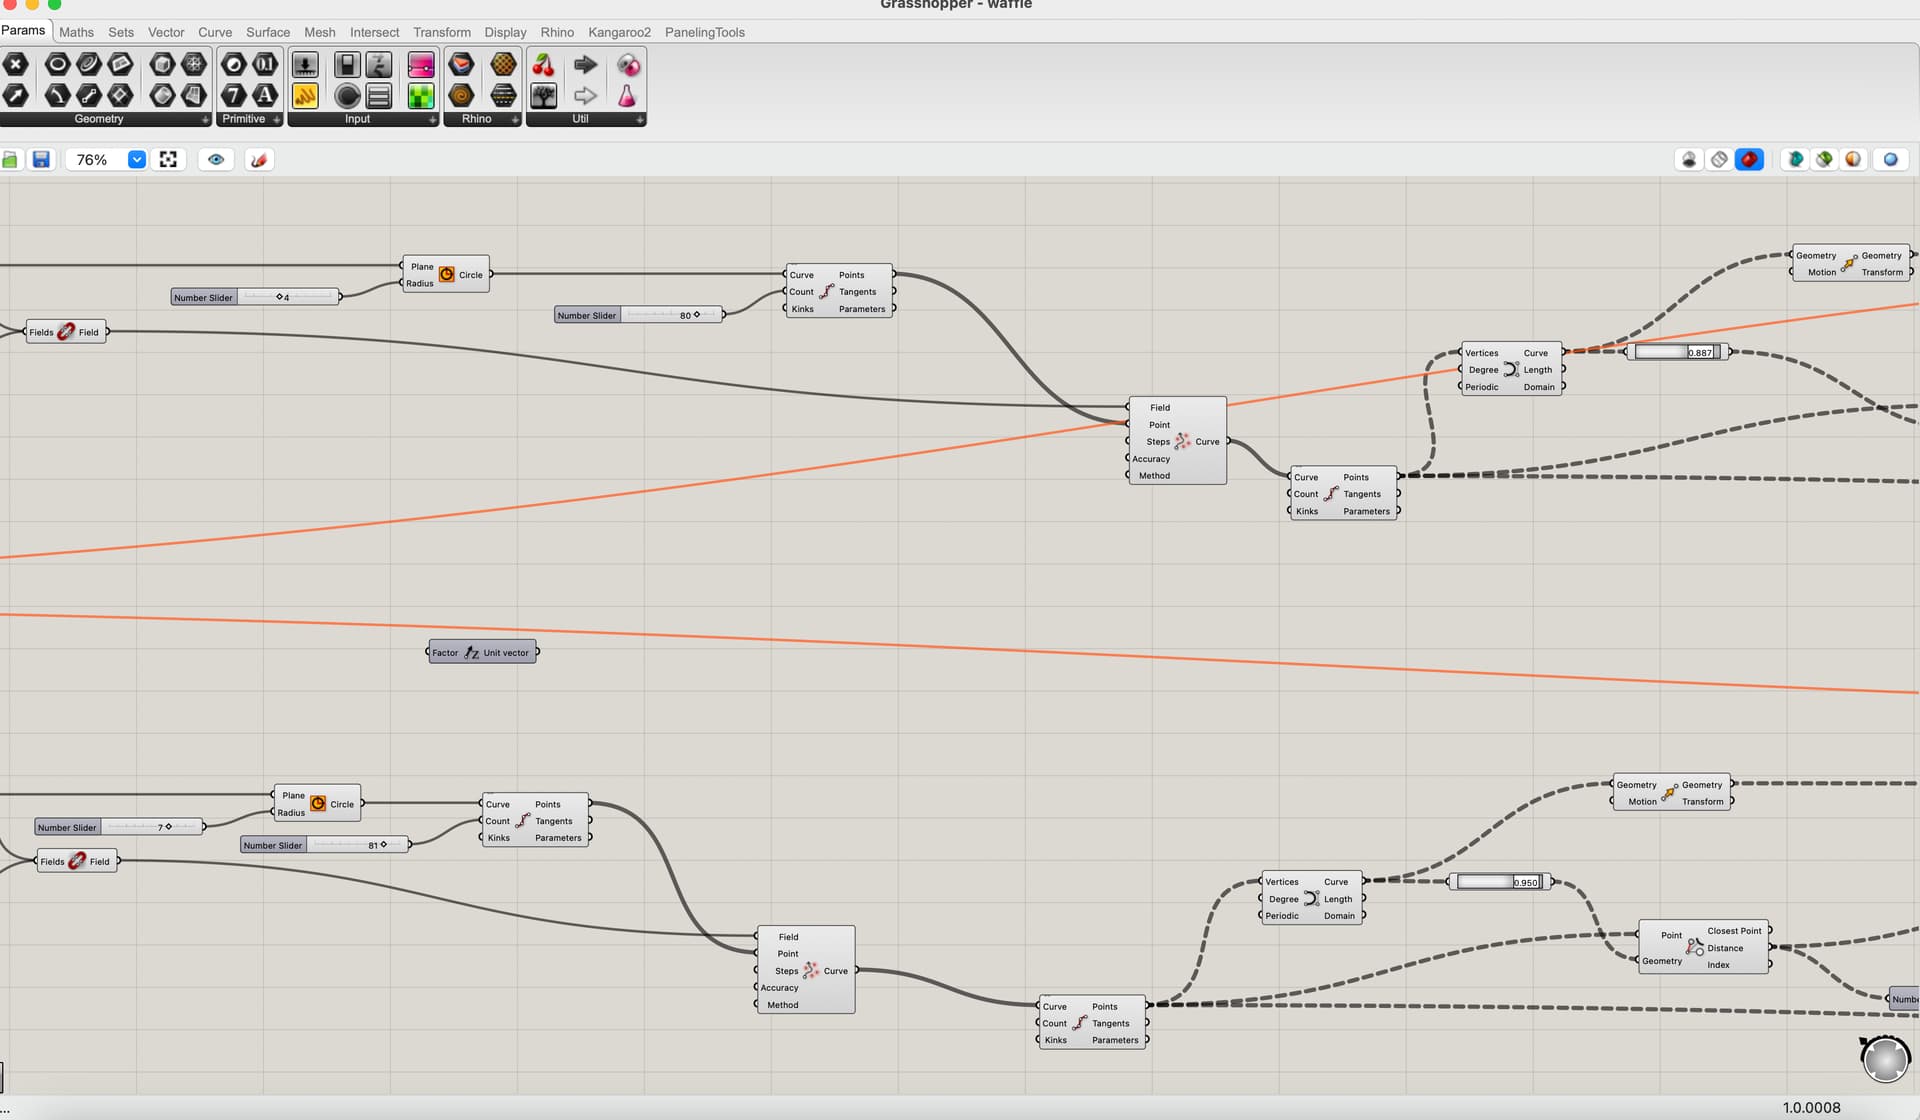Choose the Value List input icon
The width and height of the screenshot is (1920, 1120).
pos(379,95)
